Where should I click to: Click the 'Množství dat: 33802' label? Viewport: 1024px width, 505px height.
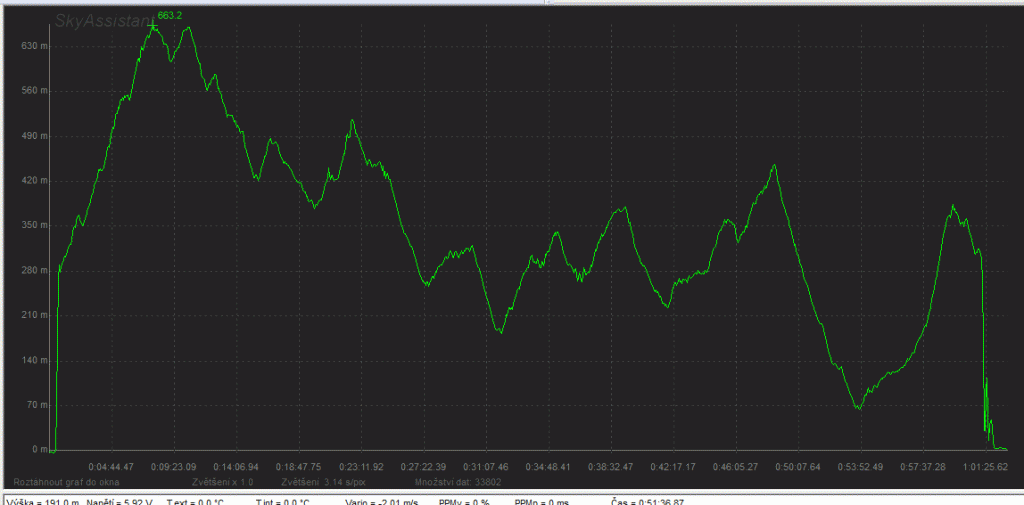[457, 482]
